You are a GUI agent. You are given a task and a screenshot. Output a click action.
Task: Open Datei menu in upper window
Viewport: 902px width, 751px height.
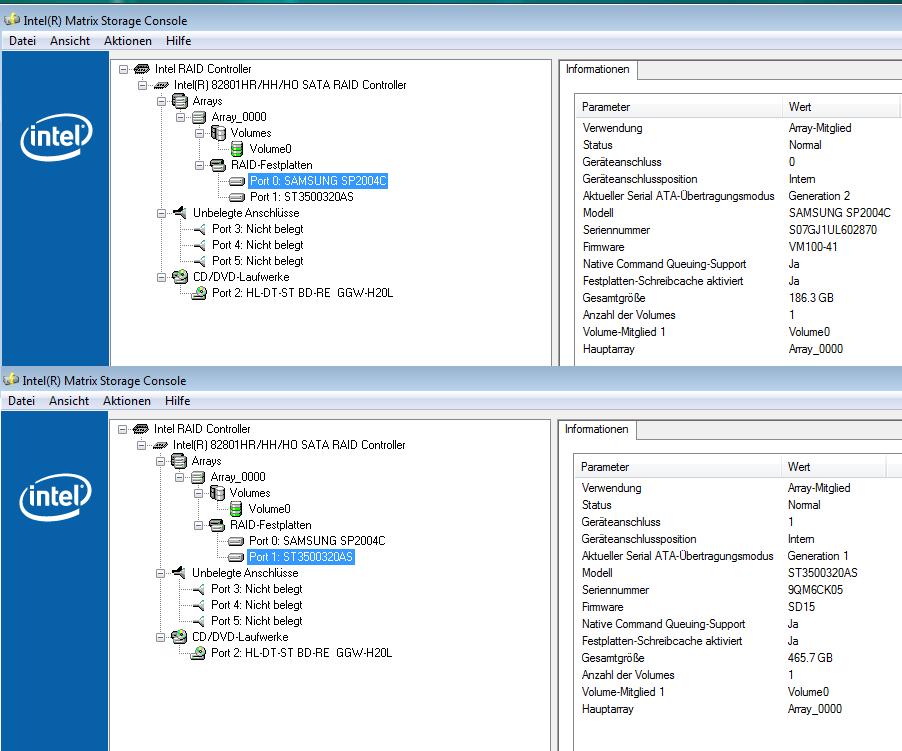point(22,41)
